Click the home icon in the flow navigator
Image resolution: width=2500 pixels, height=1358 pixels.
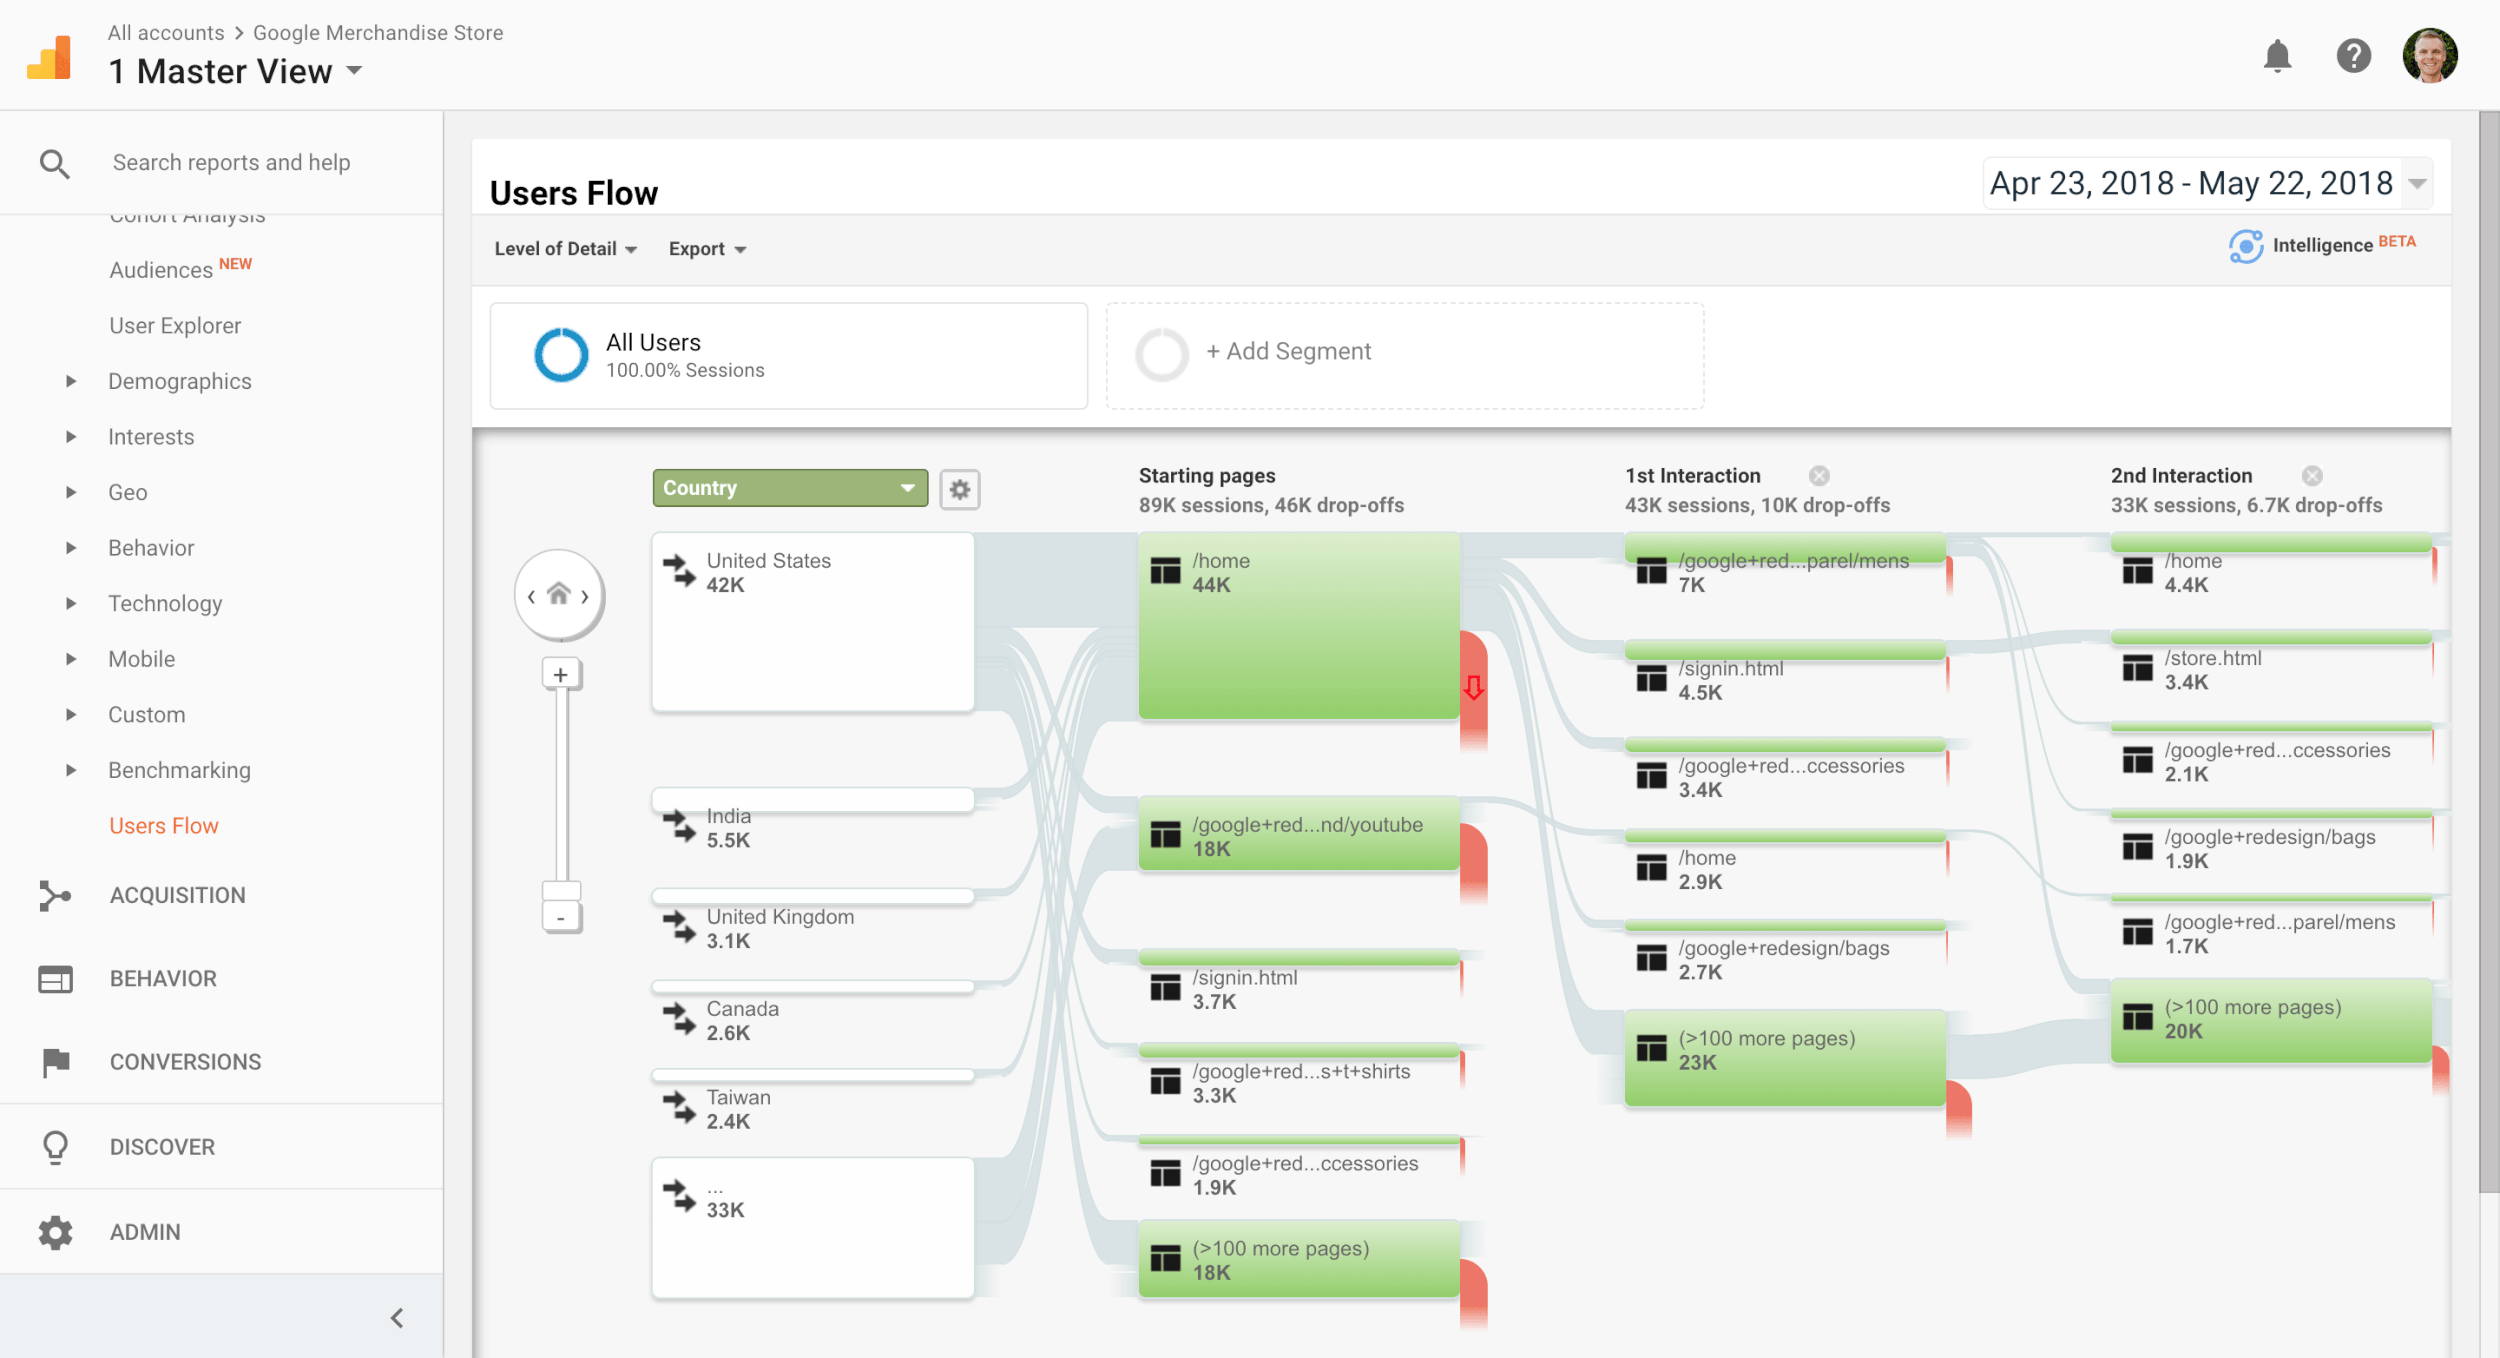[559, 594]
